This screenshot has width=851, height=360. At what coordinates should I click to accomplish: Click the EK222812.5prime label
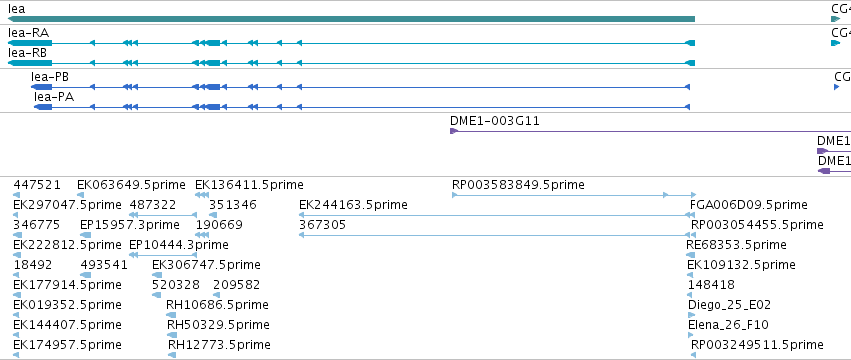coord(67,245)
